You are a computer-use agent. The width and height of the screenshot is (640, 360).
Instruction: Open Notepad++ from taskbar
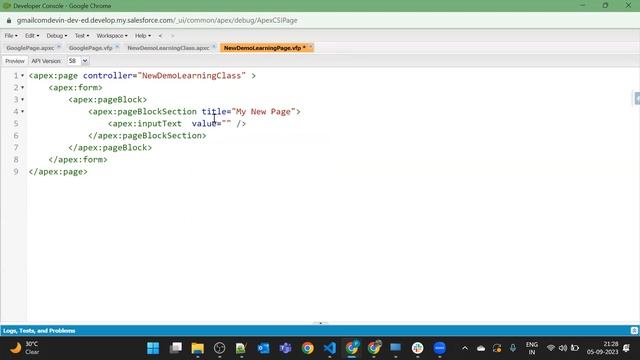[241, 348]
